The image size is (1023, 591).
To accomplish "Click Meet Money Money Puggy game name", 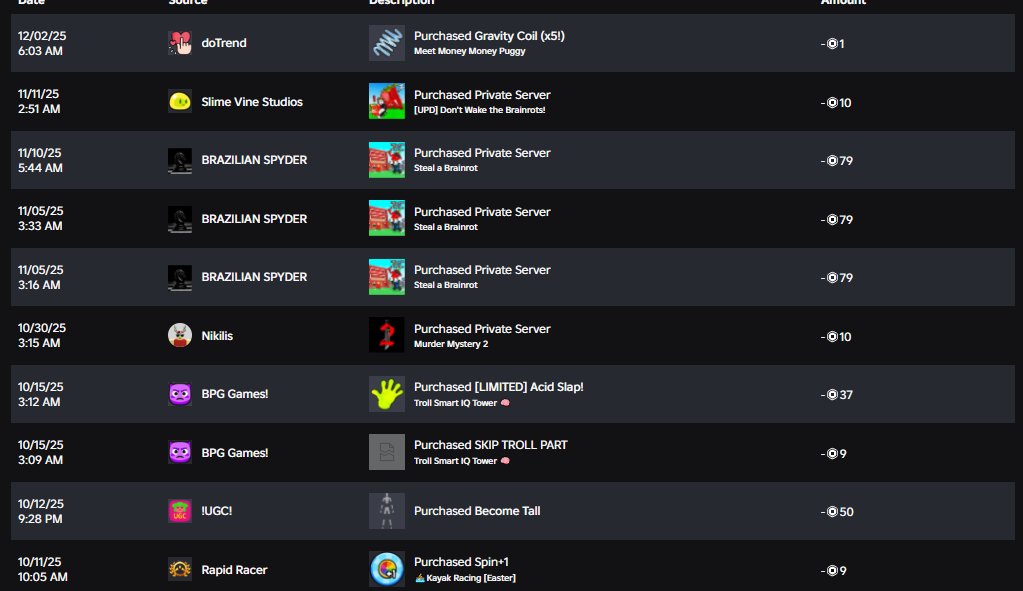I will (470, 51).
